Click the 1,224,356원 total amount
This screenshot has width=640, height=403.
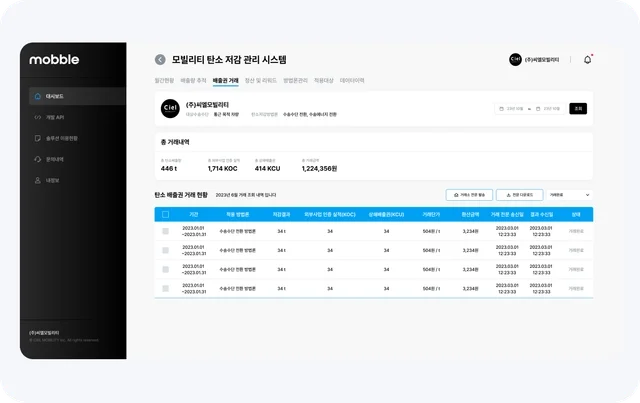[320, 168]
